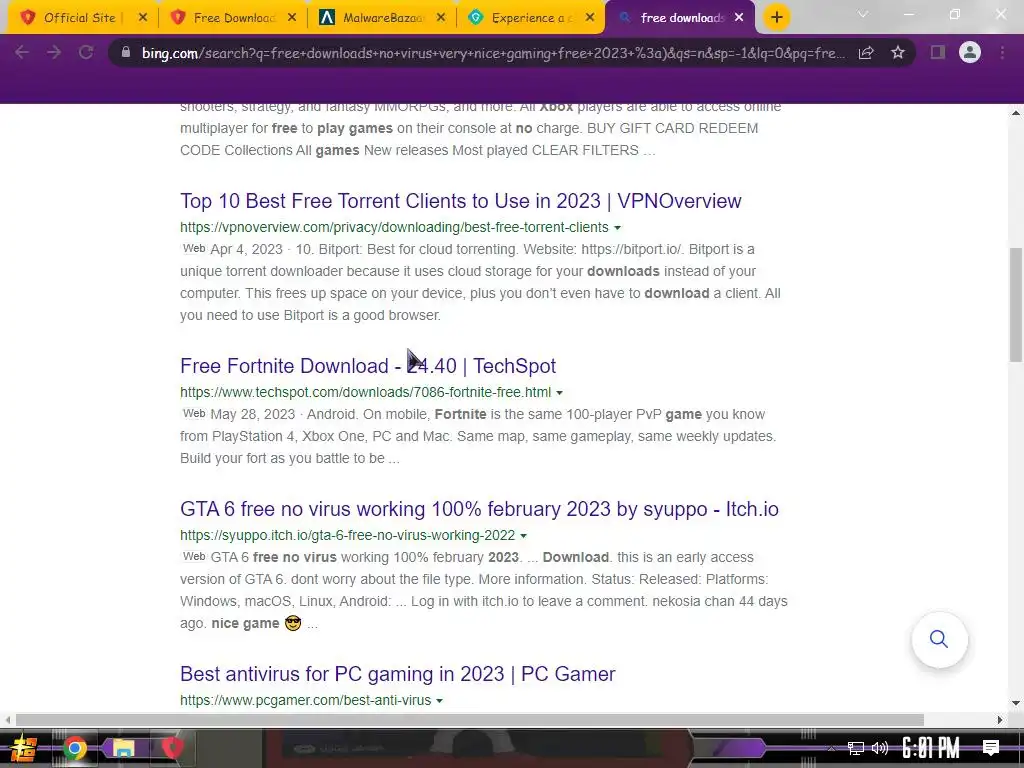
Task: Close the MalwareBazaar tab
Action: (x=441, y=18)
